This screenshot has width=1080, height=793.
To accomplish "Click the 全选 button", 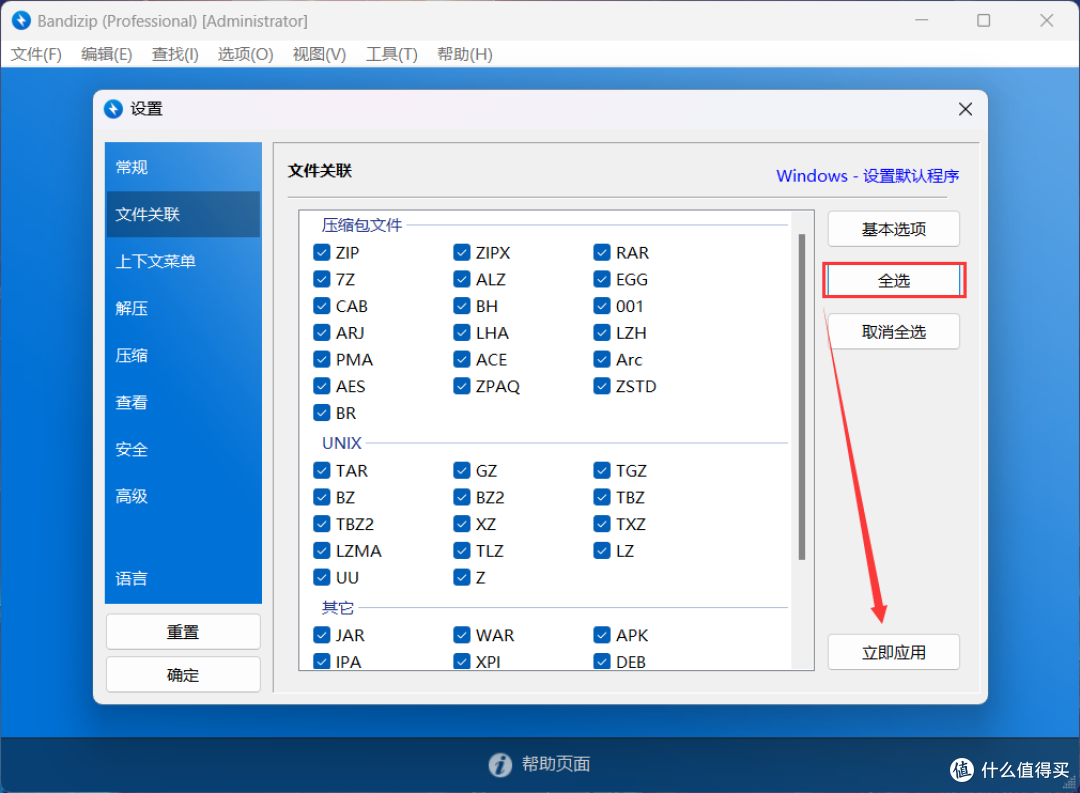I will click(x=893, y=280).
